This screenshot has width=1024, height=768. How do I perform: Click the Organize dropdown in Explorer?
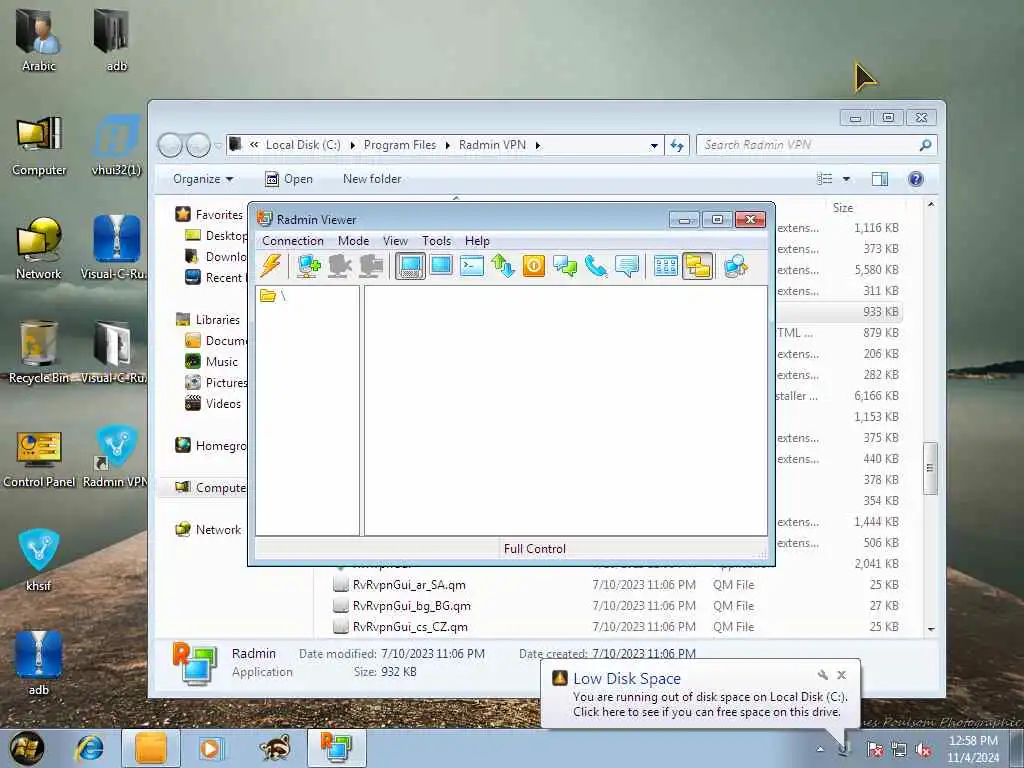(203, 179)
